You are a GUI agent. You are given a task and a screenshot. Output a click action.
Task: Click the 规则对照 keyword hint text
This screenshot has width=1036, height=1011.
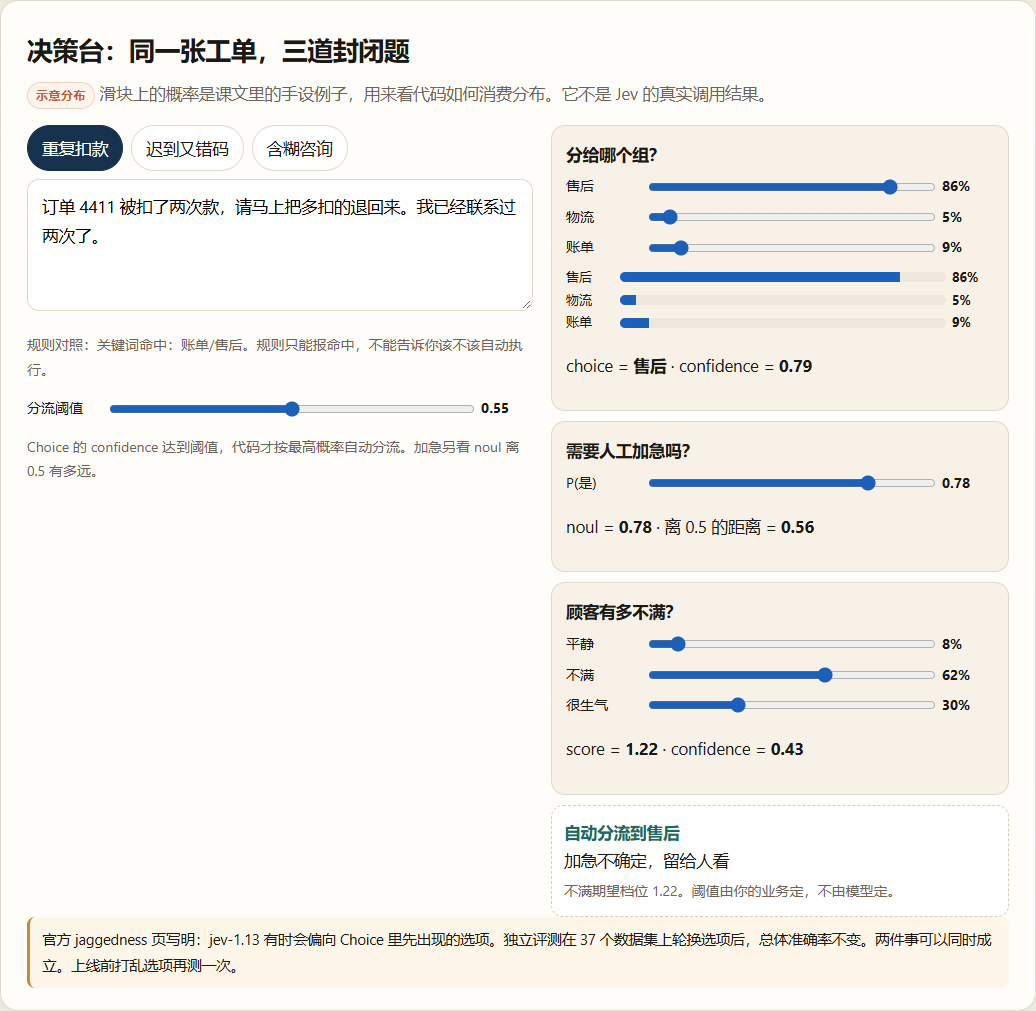tap(275, 357)
